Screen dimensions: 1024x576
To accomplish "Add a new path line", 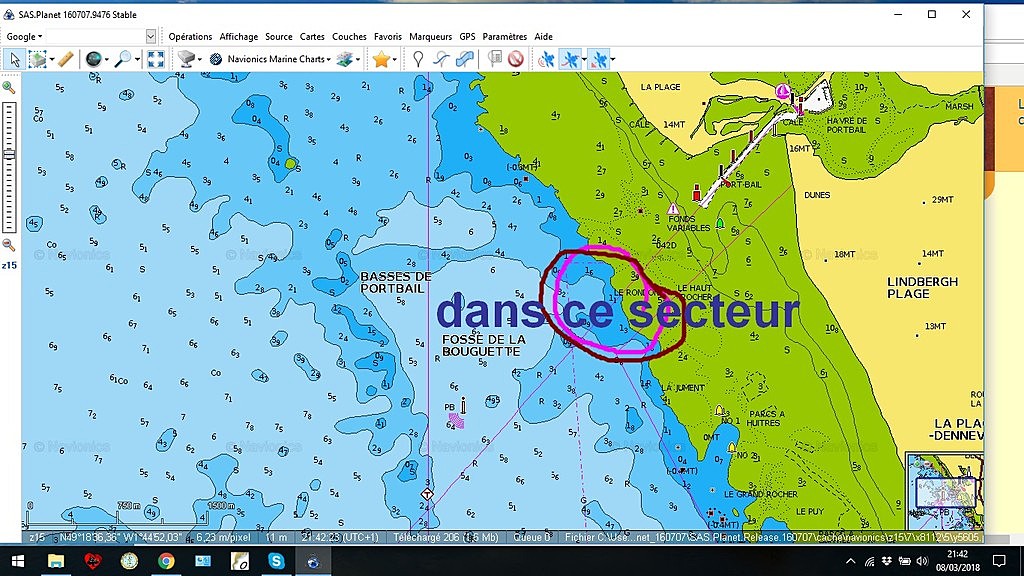I will coord(441,59).
